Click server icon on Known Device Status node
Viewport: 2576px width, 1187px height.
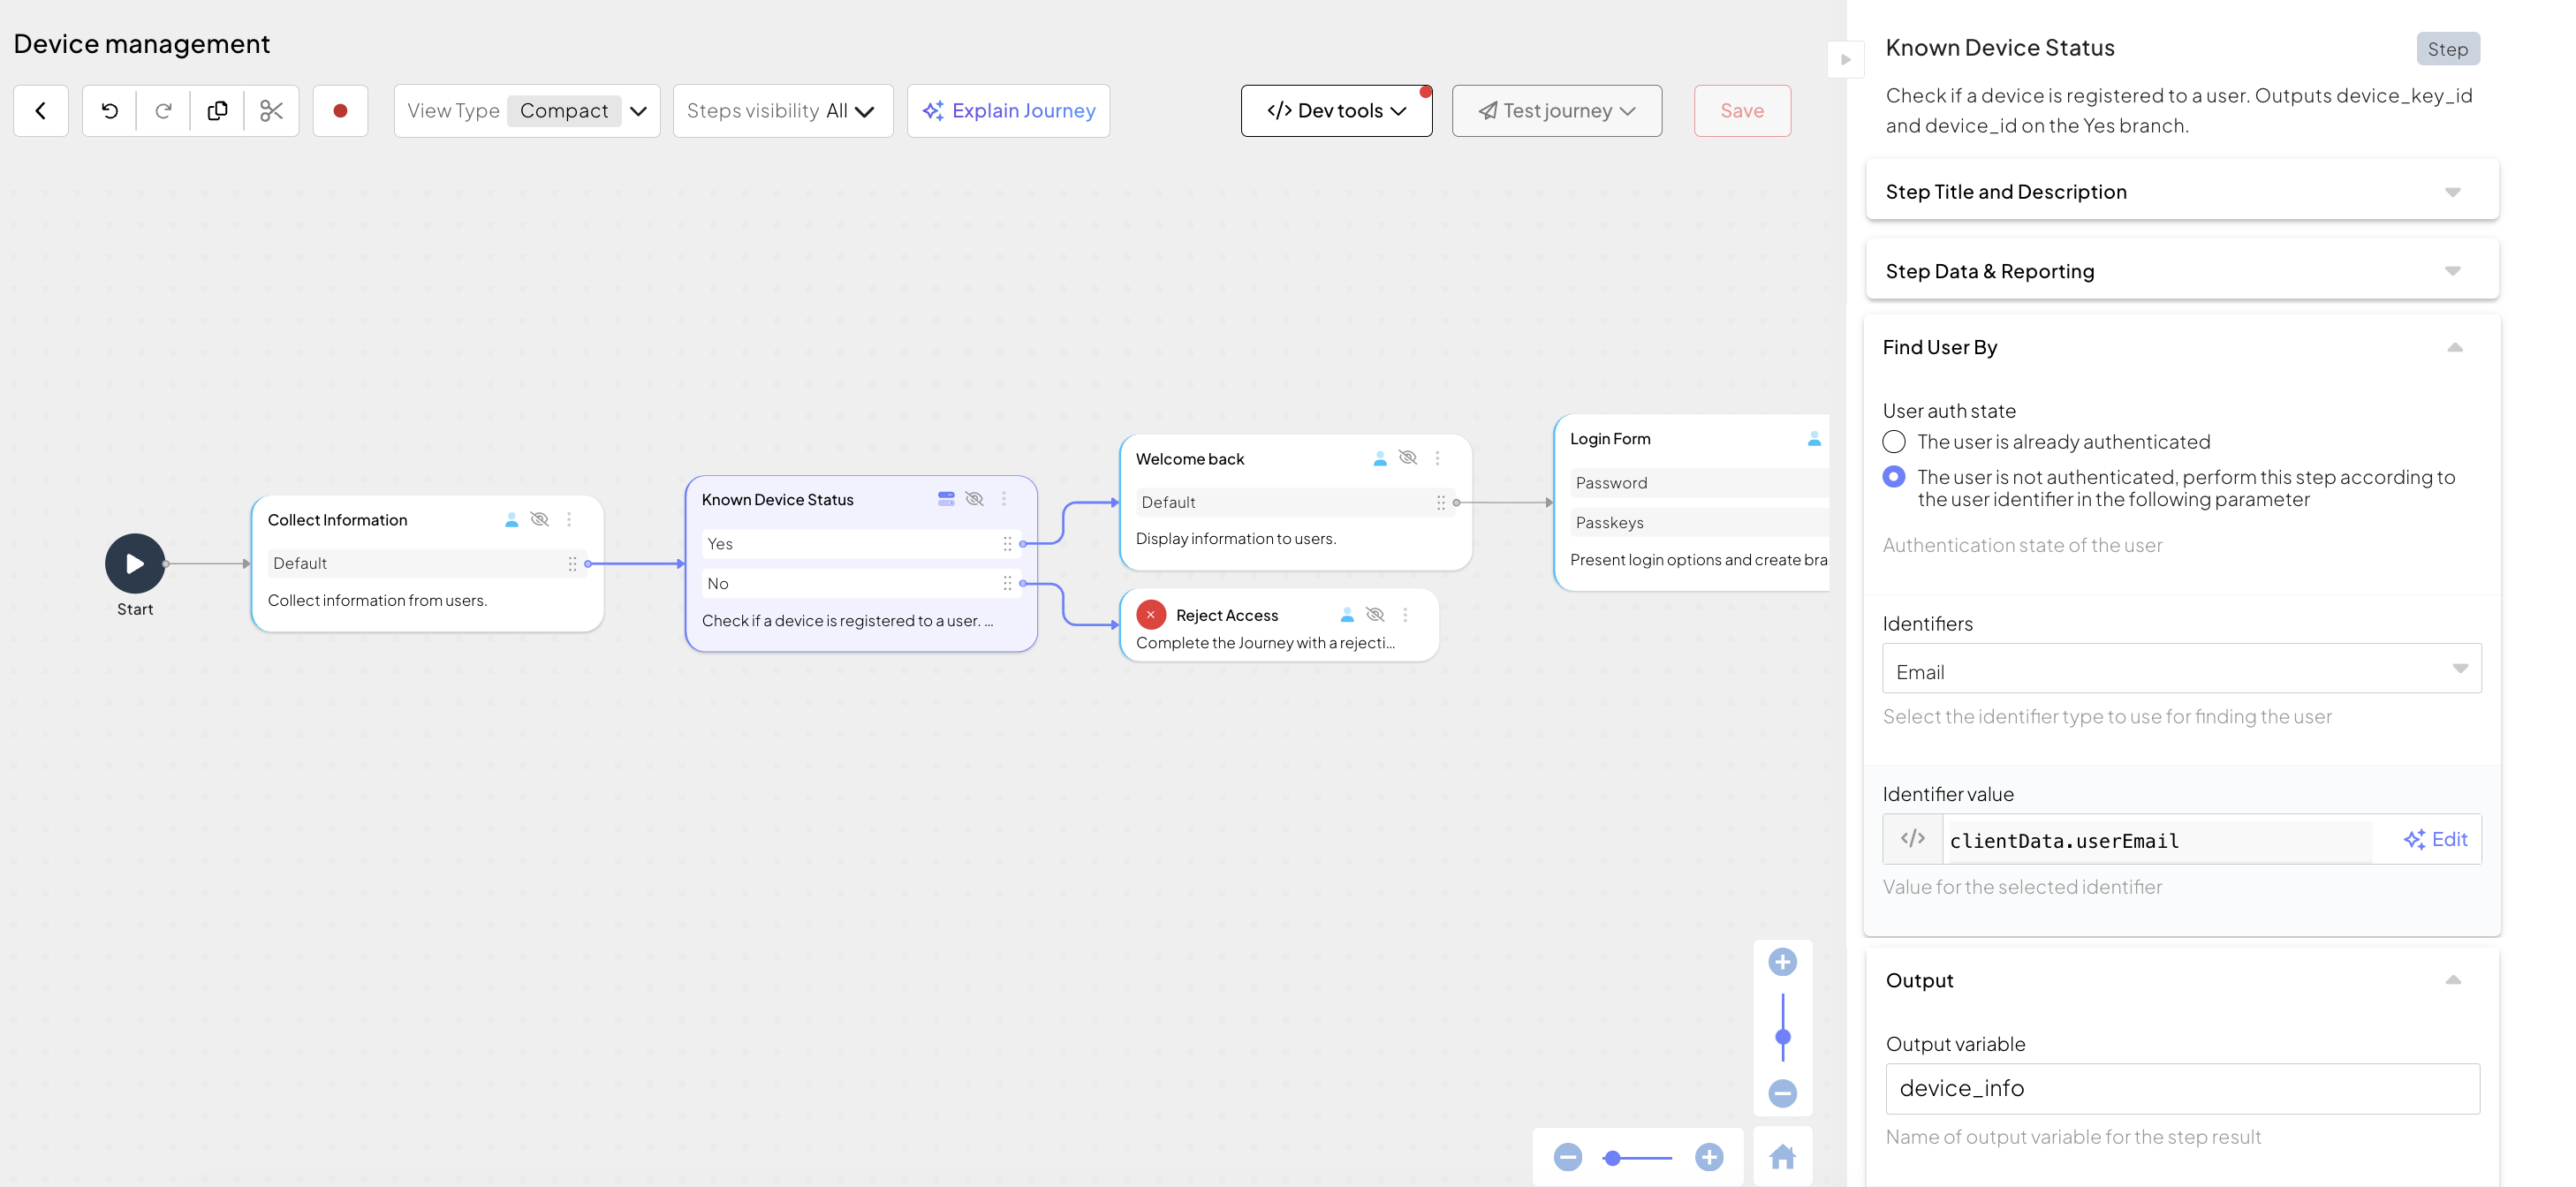tap(946, 498)
